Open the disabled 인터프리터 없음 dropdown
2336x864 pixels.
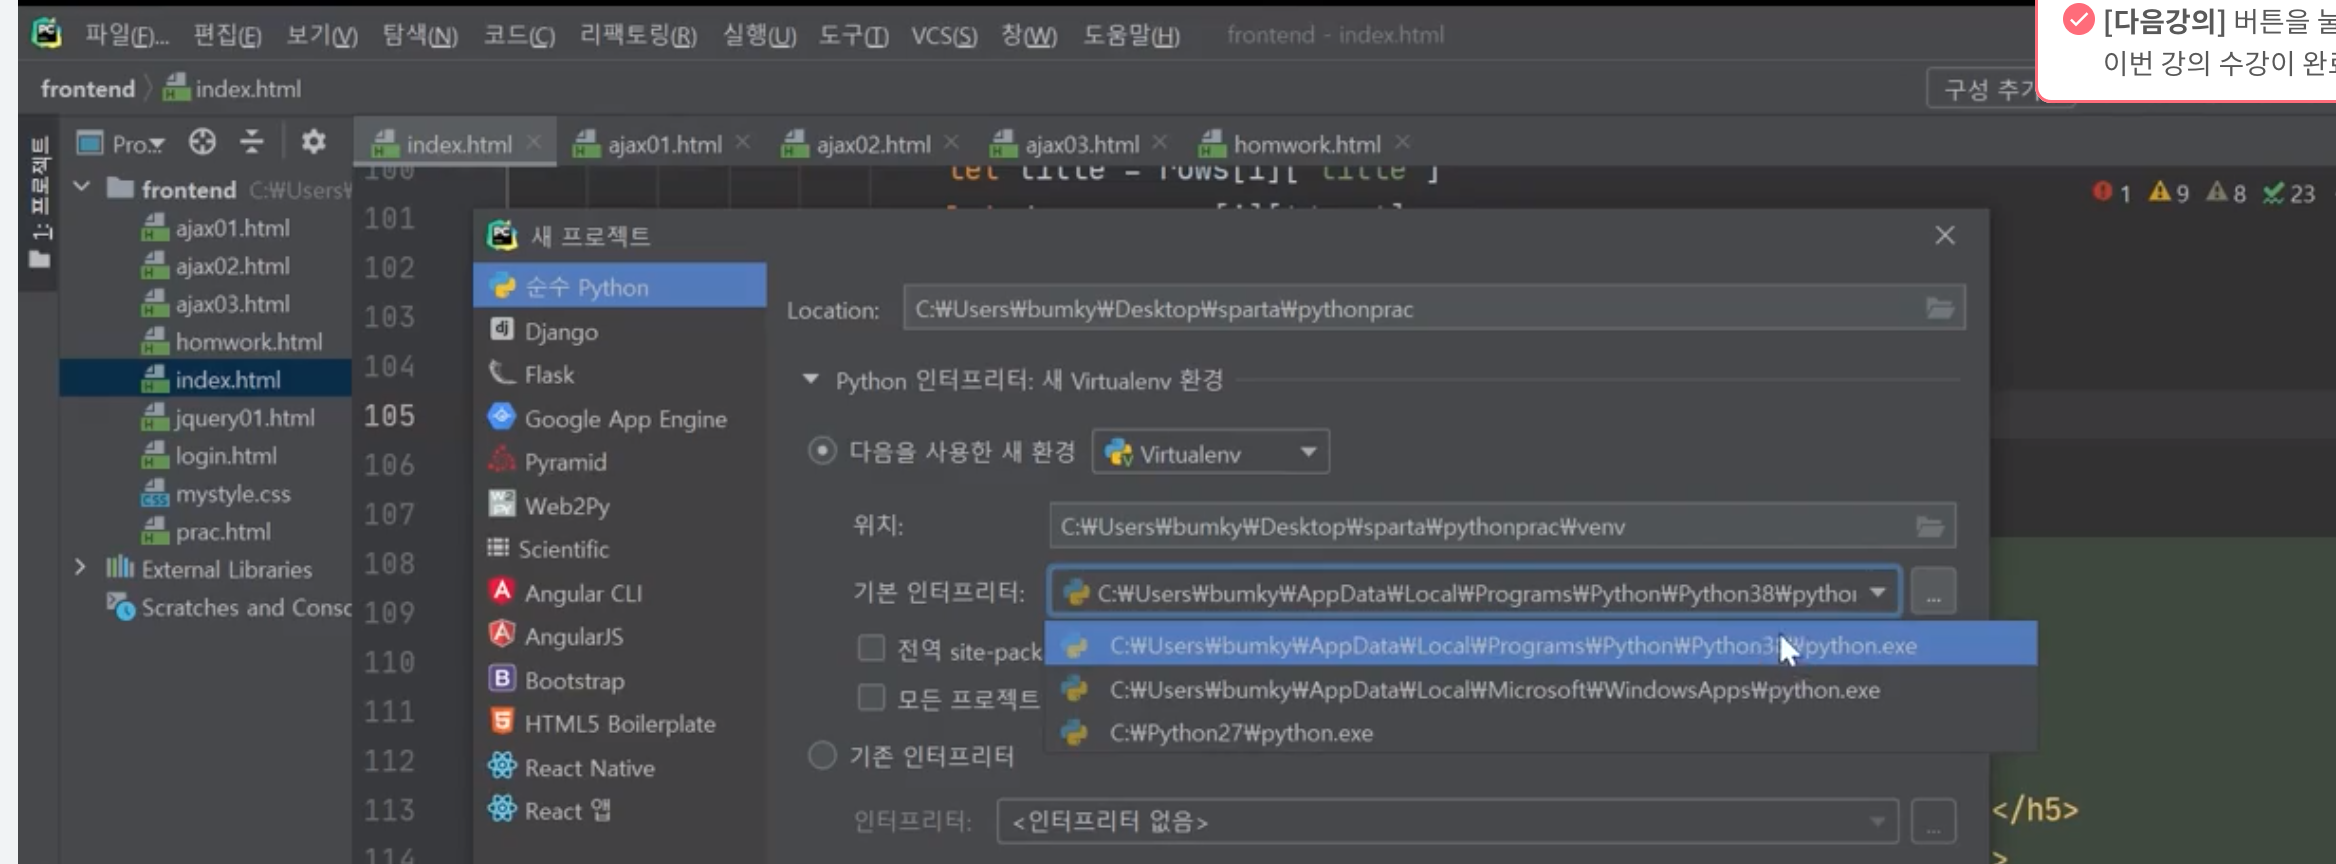click(1447, 821)
